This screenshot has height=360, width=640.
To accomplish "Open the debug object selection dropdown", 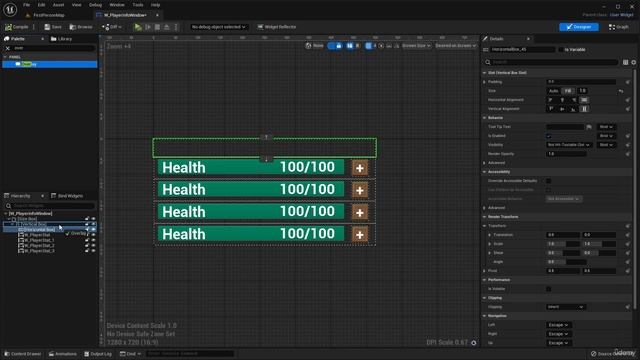I will click(219, 27).
